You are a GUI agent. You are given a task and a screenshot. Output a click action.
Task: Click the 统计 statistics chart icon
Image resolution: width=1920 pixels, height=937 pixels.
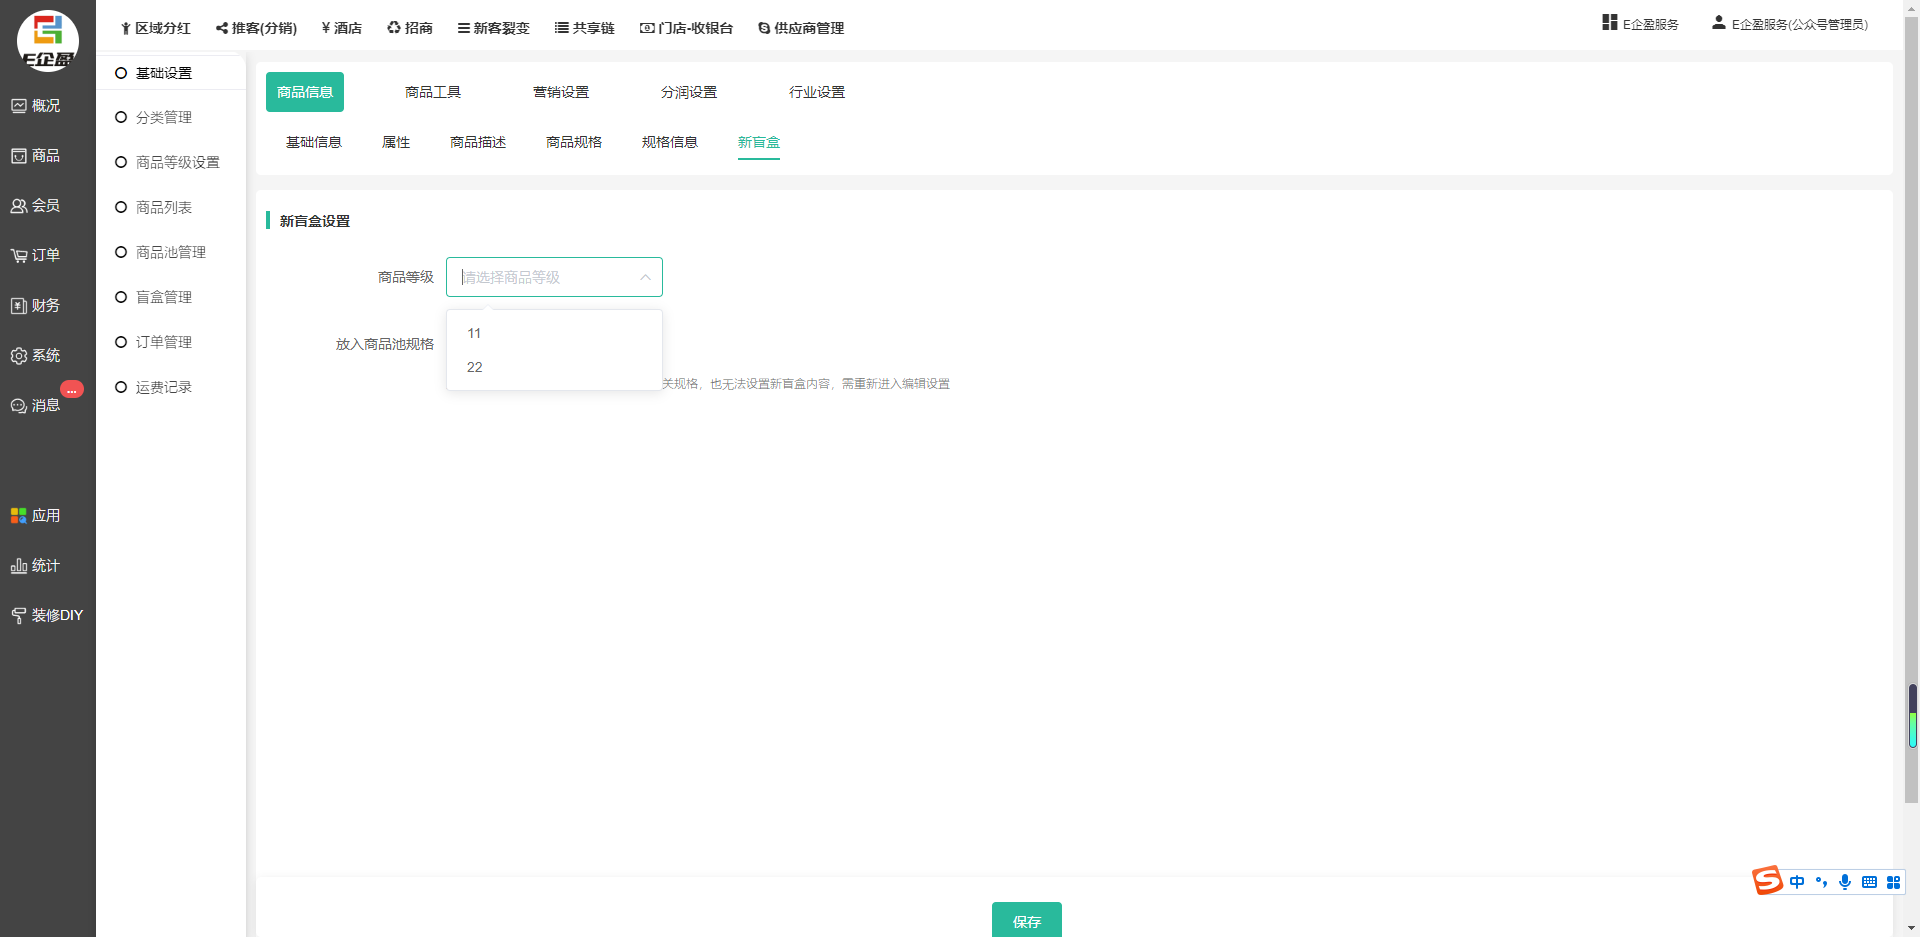click(19, 566)
